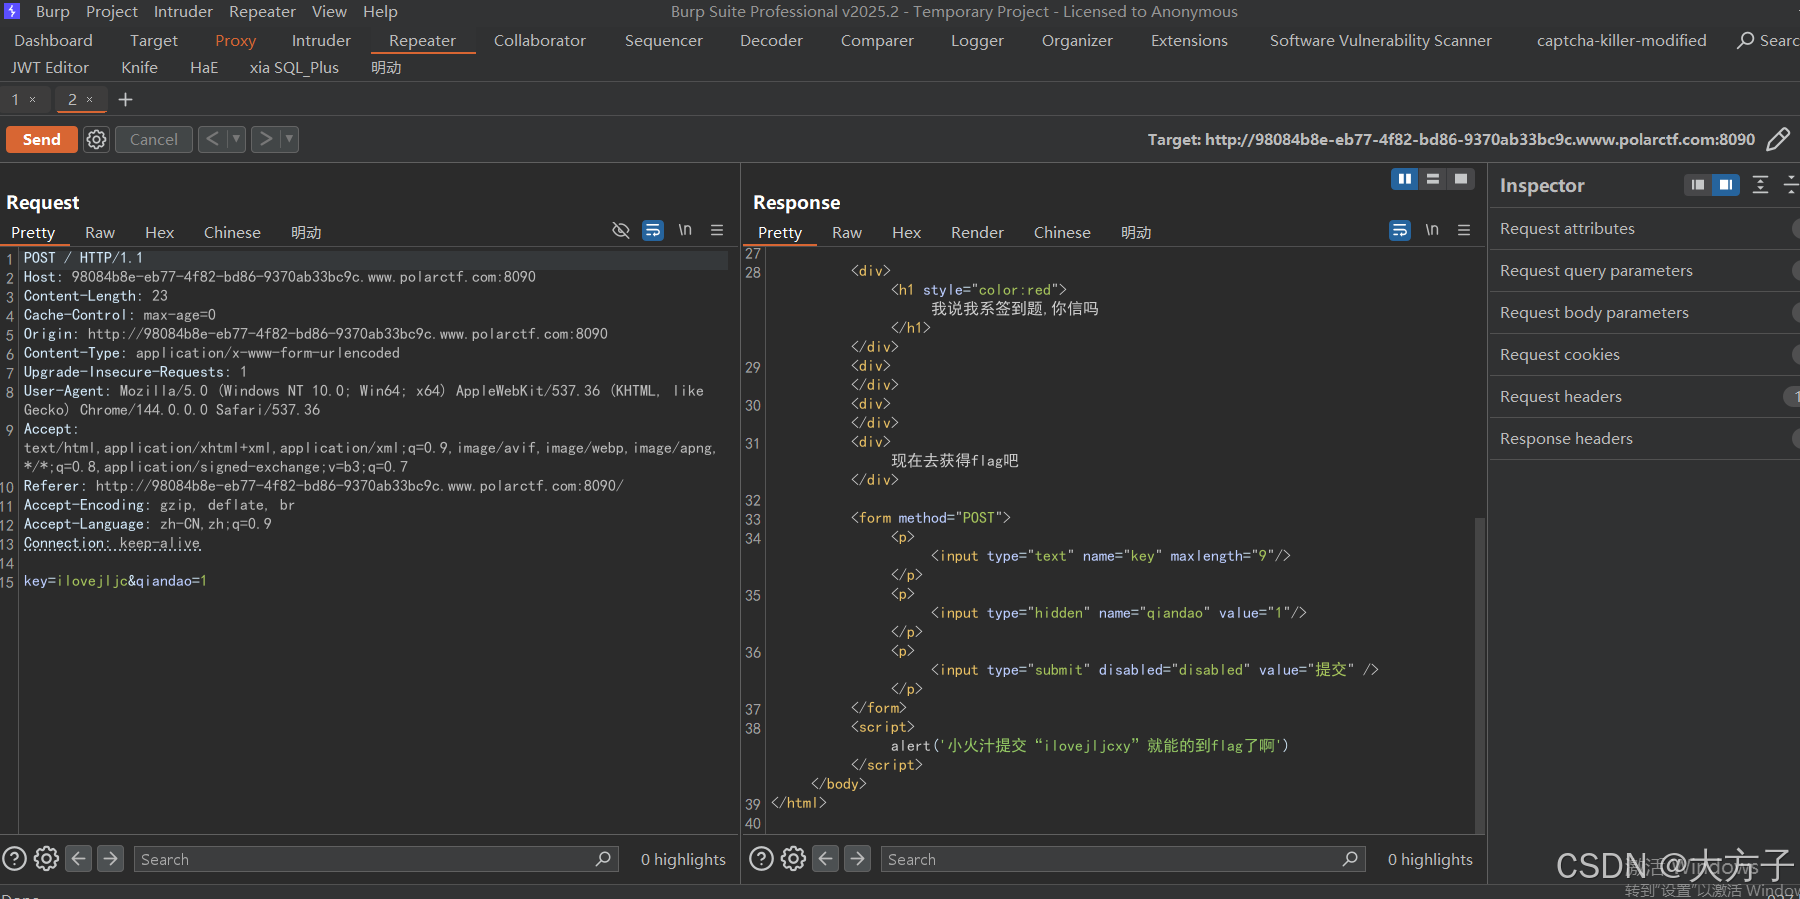Select top-bottom split layout
This screenshot has height=899, width=1800.
(x=1433, y=179)
